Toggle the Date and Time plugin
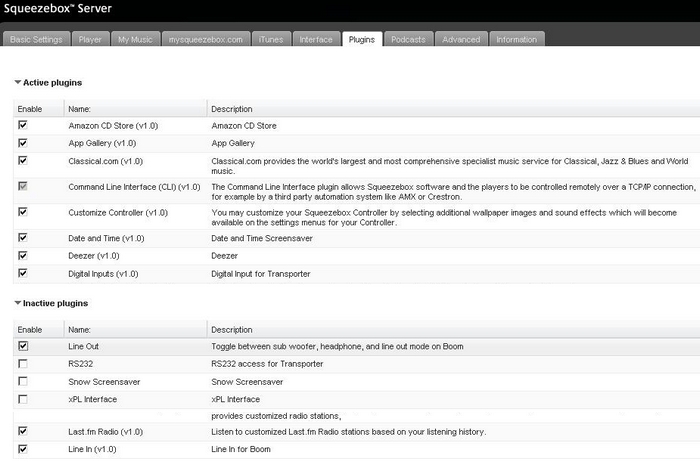The height and width of the screenshot is (462, 700). click(x=23, y=237)
